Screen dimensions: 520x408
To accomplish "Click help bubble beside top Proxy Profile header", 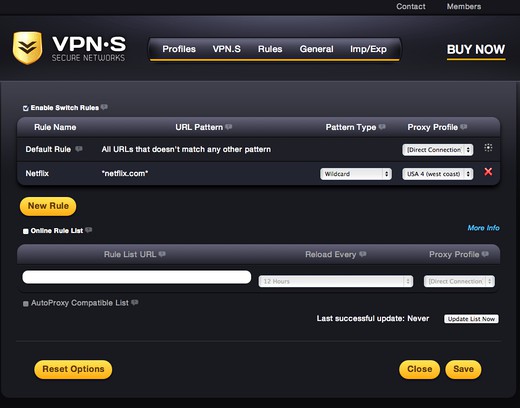I will pos(464,127).
